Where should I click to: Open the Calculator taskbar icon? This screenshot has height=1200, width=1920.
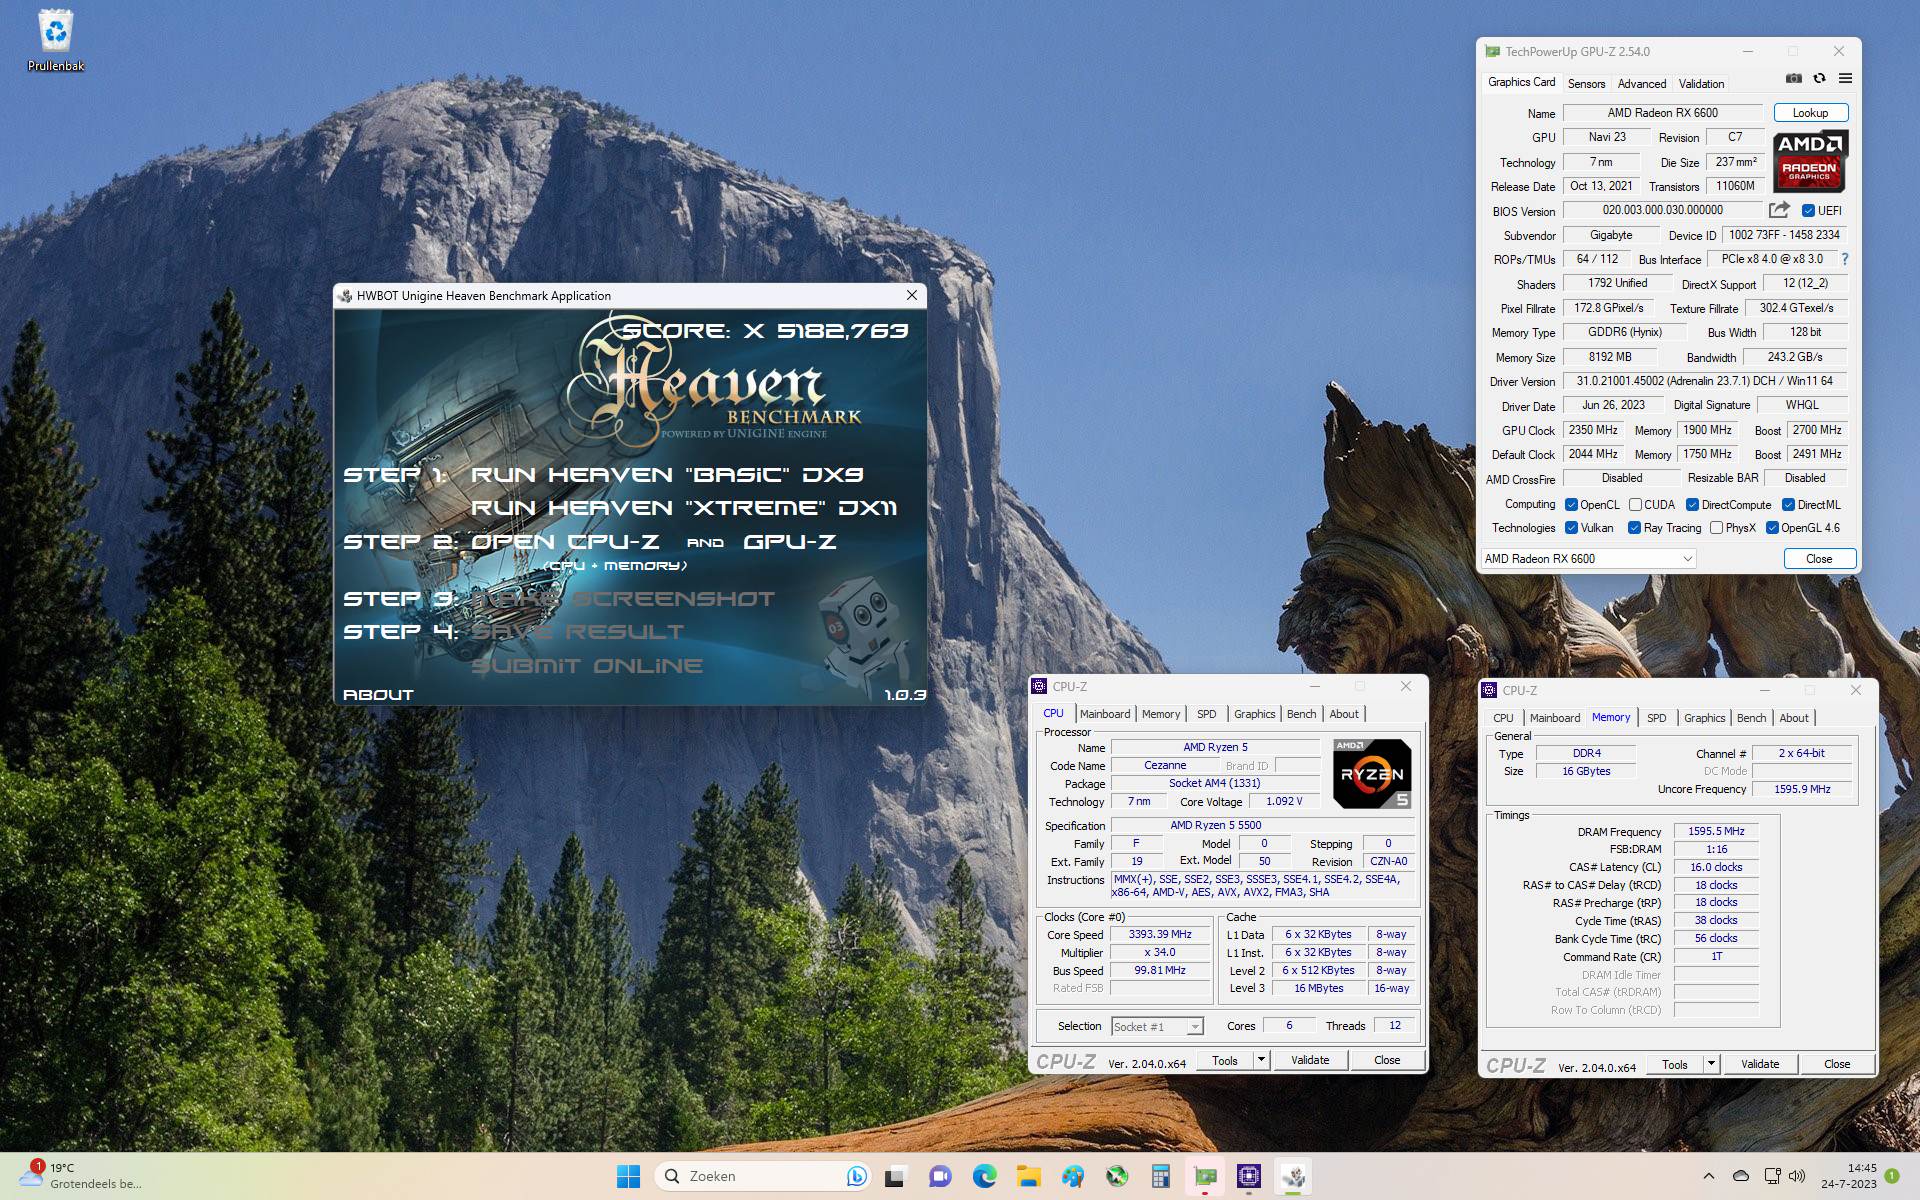(x=1161, y=1176)
